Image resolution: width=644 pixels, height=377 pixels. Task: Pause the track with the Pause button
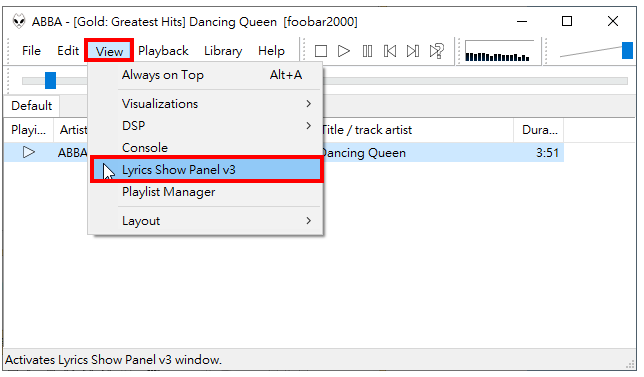point(367,51)
